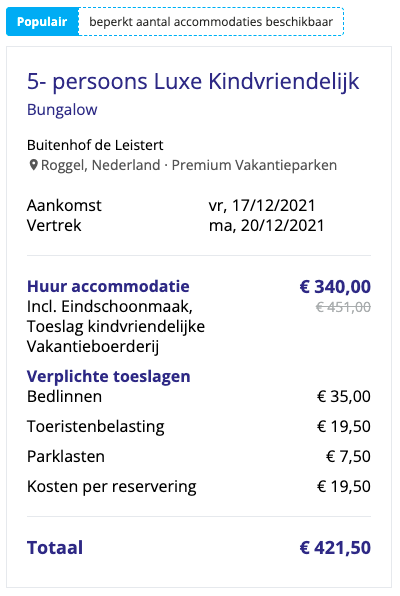Viewport: 400px width, 596px height.
Task: Click the Toeristenbelasting amount € 19,50
Action: [344, 427]
